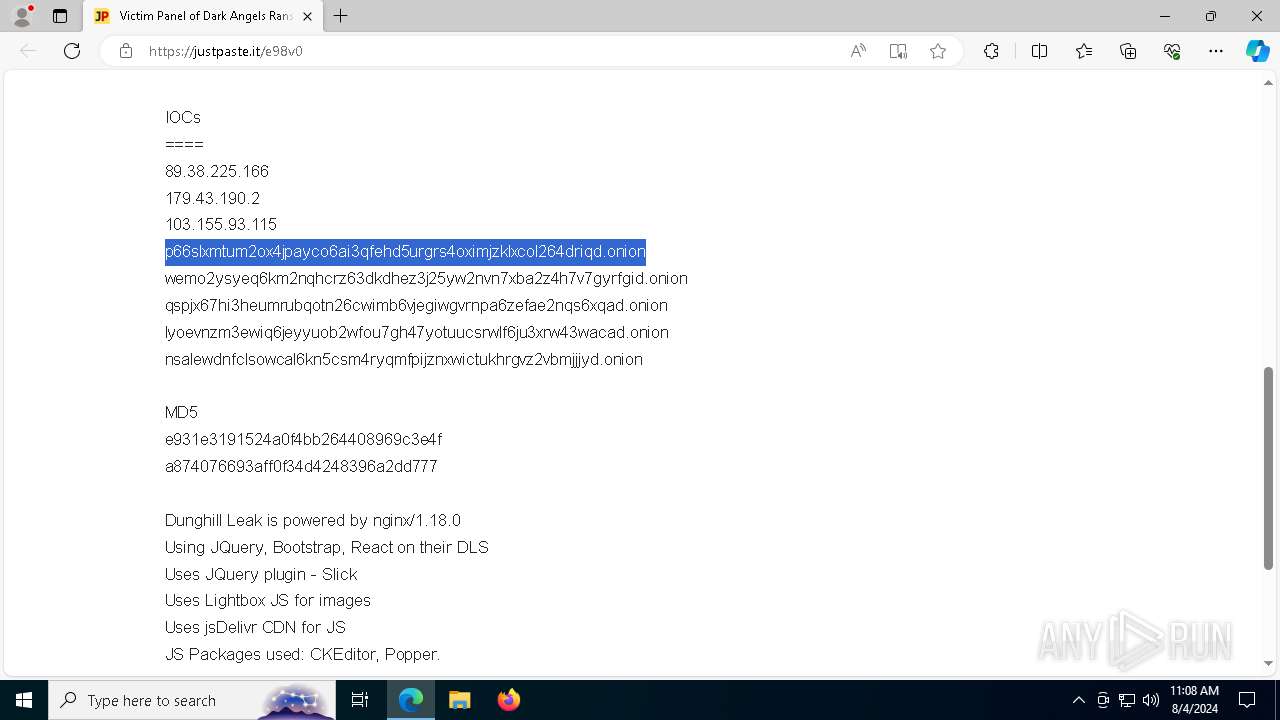Image resolution: width=1280 pixels, height=720 pixels.
Task: Open the Favorites list
Action: point(1084,51)
